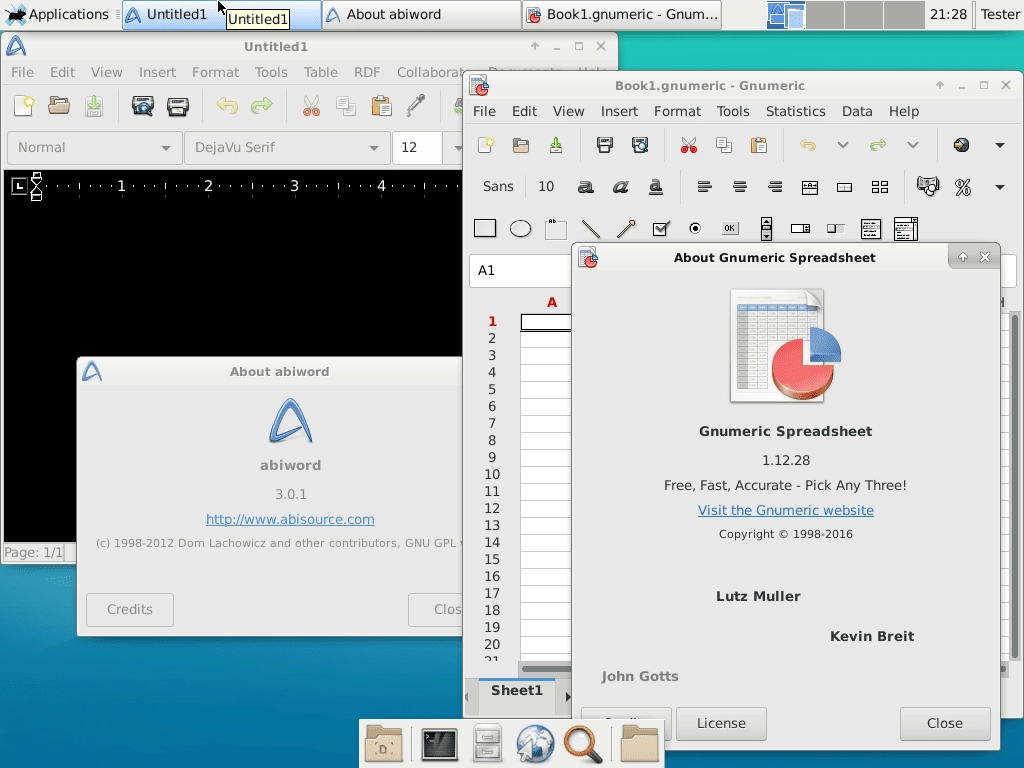This screenshot has width=1024, height=768.
Task: Open Statistics menu in Gnumeric
Action: click(795, 112)
